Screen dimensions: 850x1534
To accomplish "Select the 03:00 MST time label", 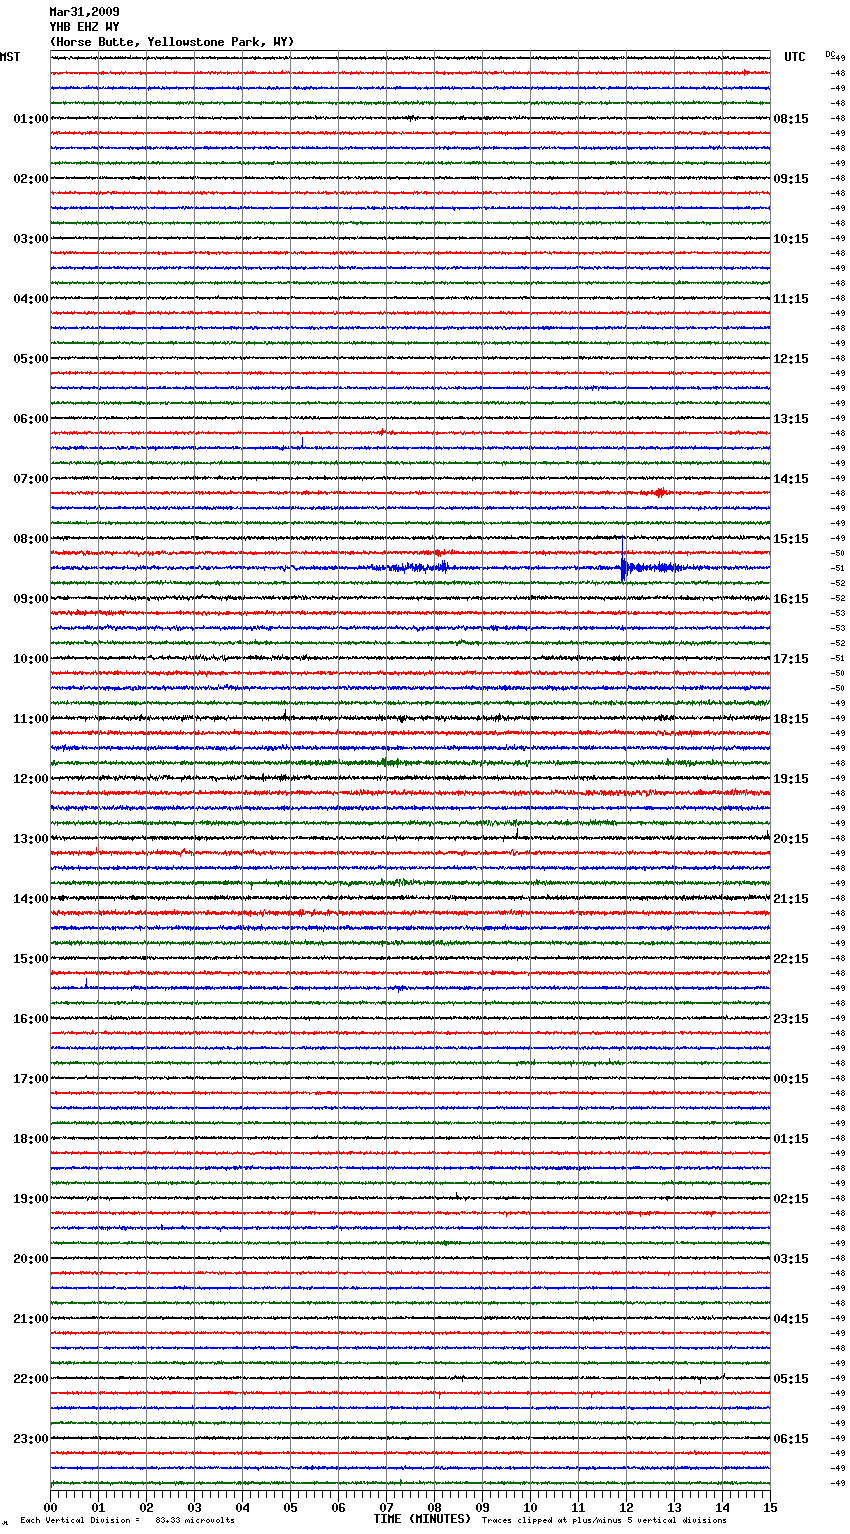I will pyautogui.click(x=31, y=239).
